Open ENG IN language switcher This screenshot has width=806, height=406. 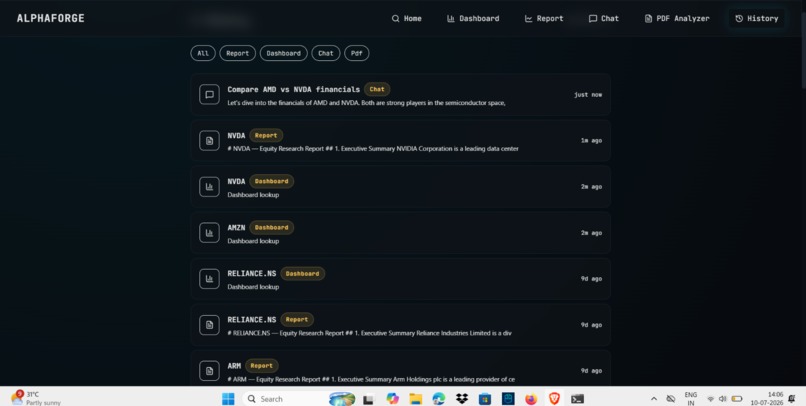[691, 399]
